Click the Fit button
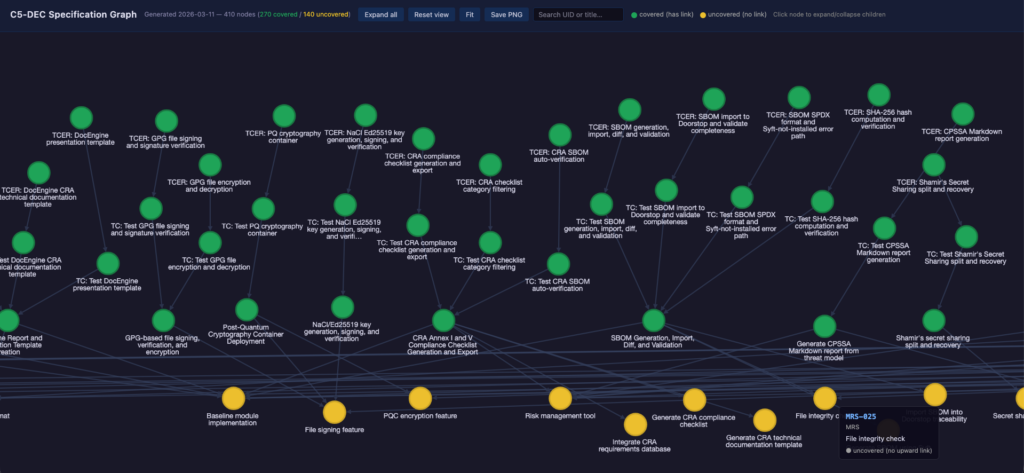 point(469,15)
